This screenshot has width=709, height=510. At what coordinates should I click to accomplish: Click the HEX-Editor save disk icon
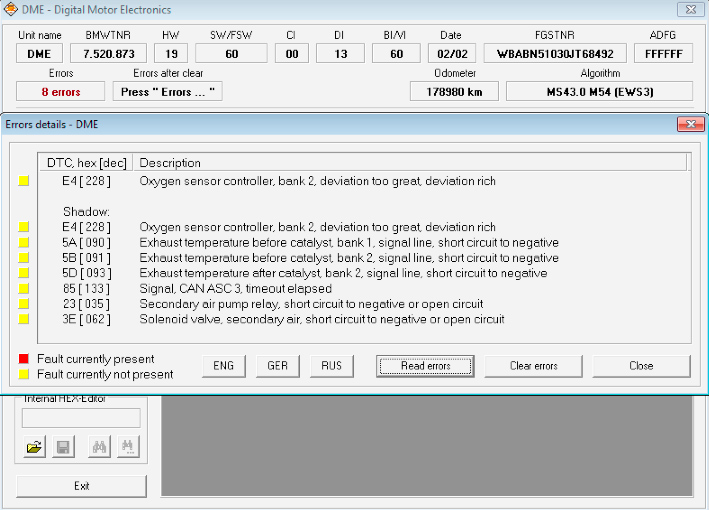[64, 448]
